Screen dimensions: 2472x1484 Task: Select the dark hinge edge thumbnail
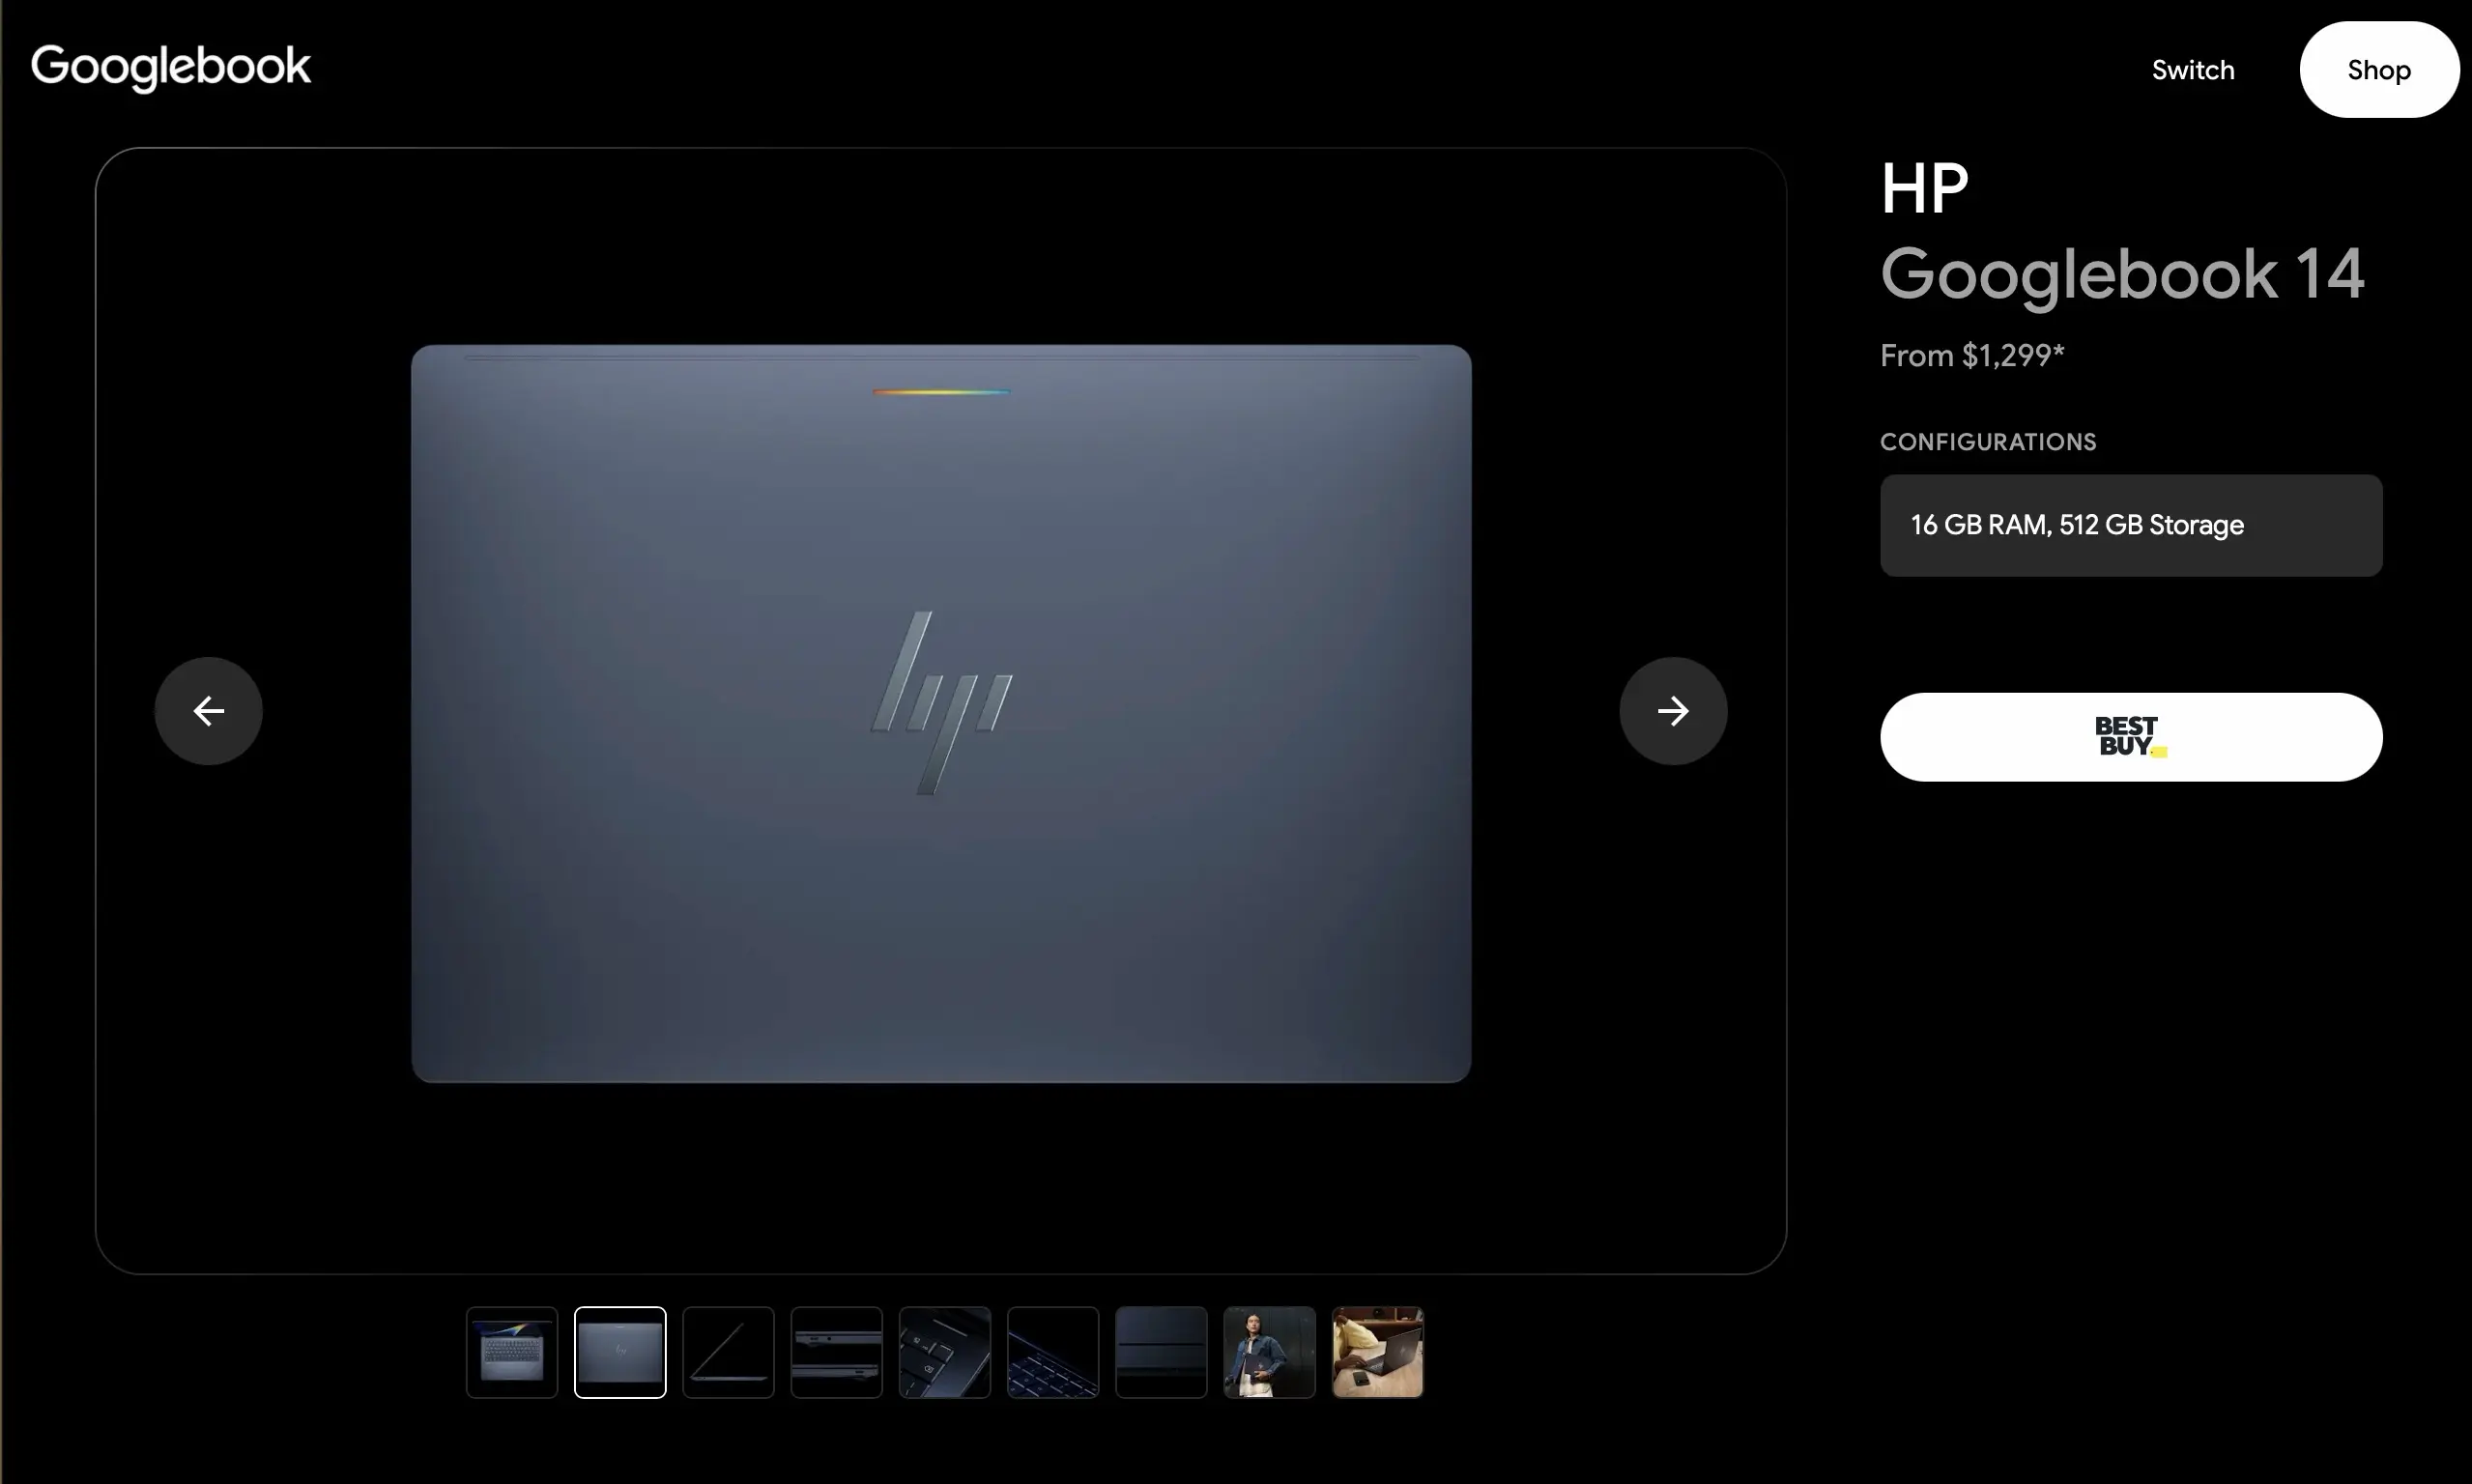pos(1161,1352)
